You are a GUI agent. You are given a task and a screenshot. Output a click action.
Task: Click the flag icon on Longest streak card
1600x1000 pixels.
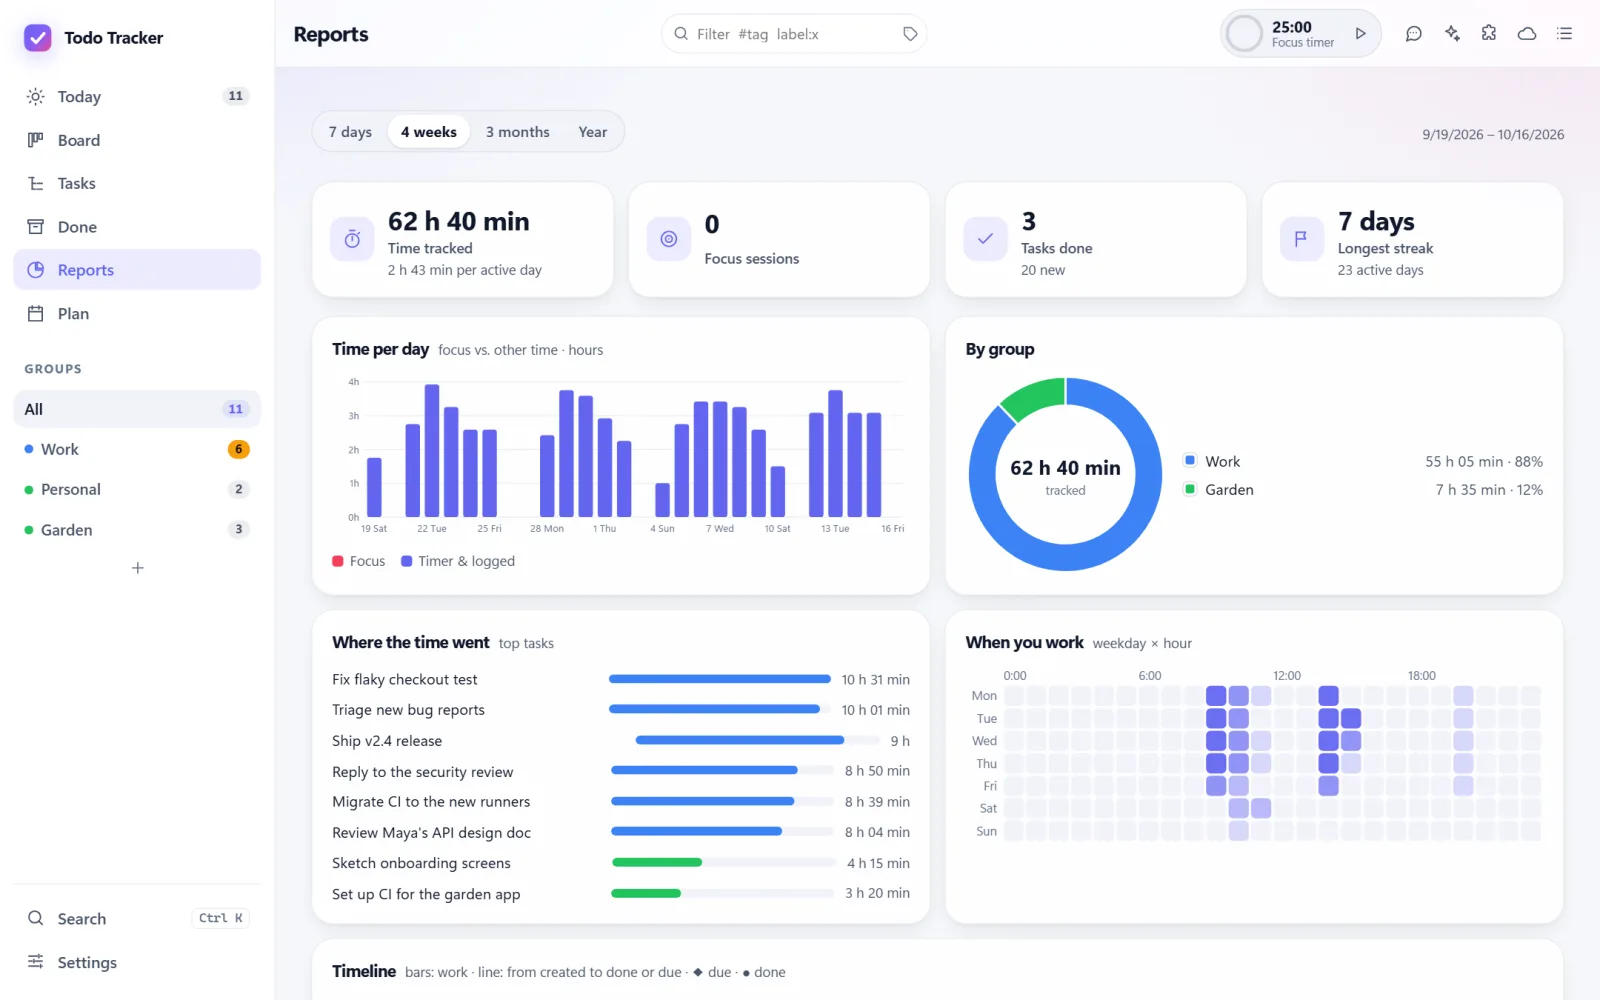click(x=1301, y=239)
